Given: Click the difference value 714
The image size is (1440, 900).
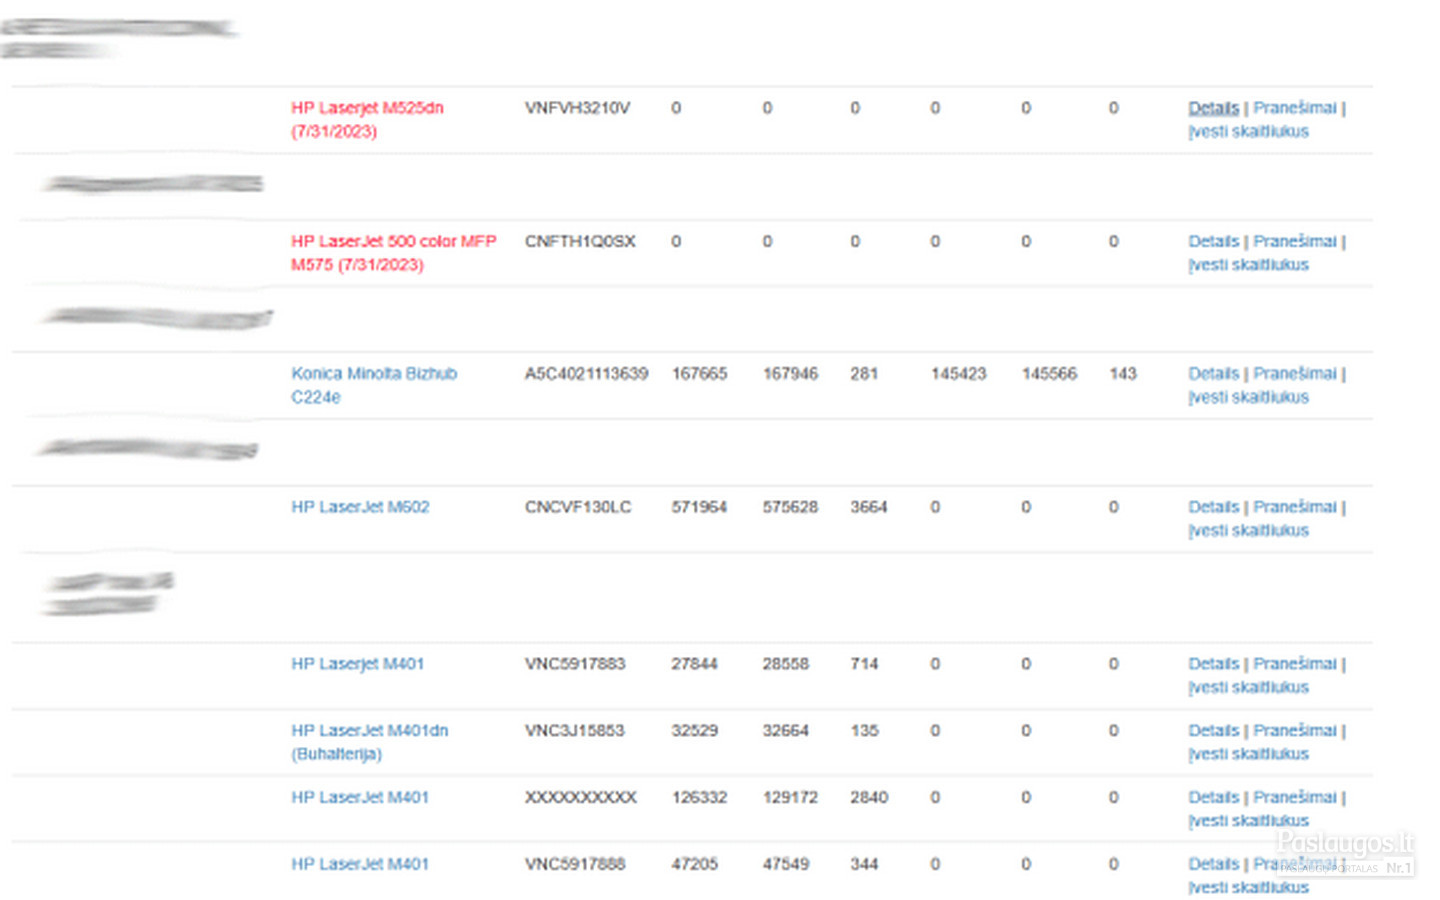Looking at the screenshot, I should (x=864, y=664).
